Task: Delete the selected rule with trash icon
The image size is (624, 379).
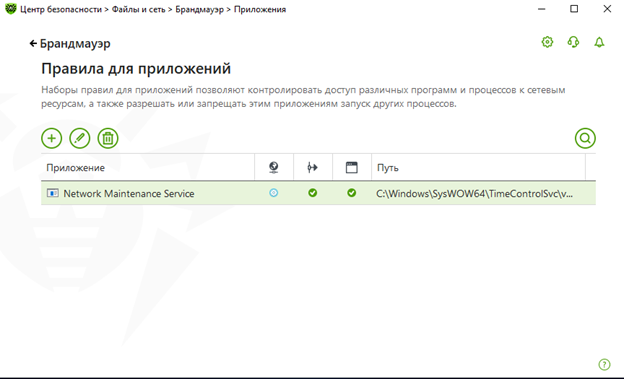Action: tap(108, 138)
